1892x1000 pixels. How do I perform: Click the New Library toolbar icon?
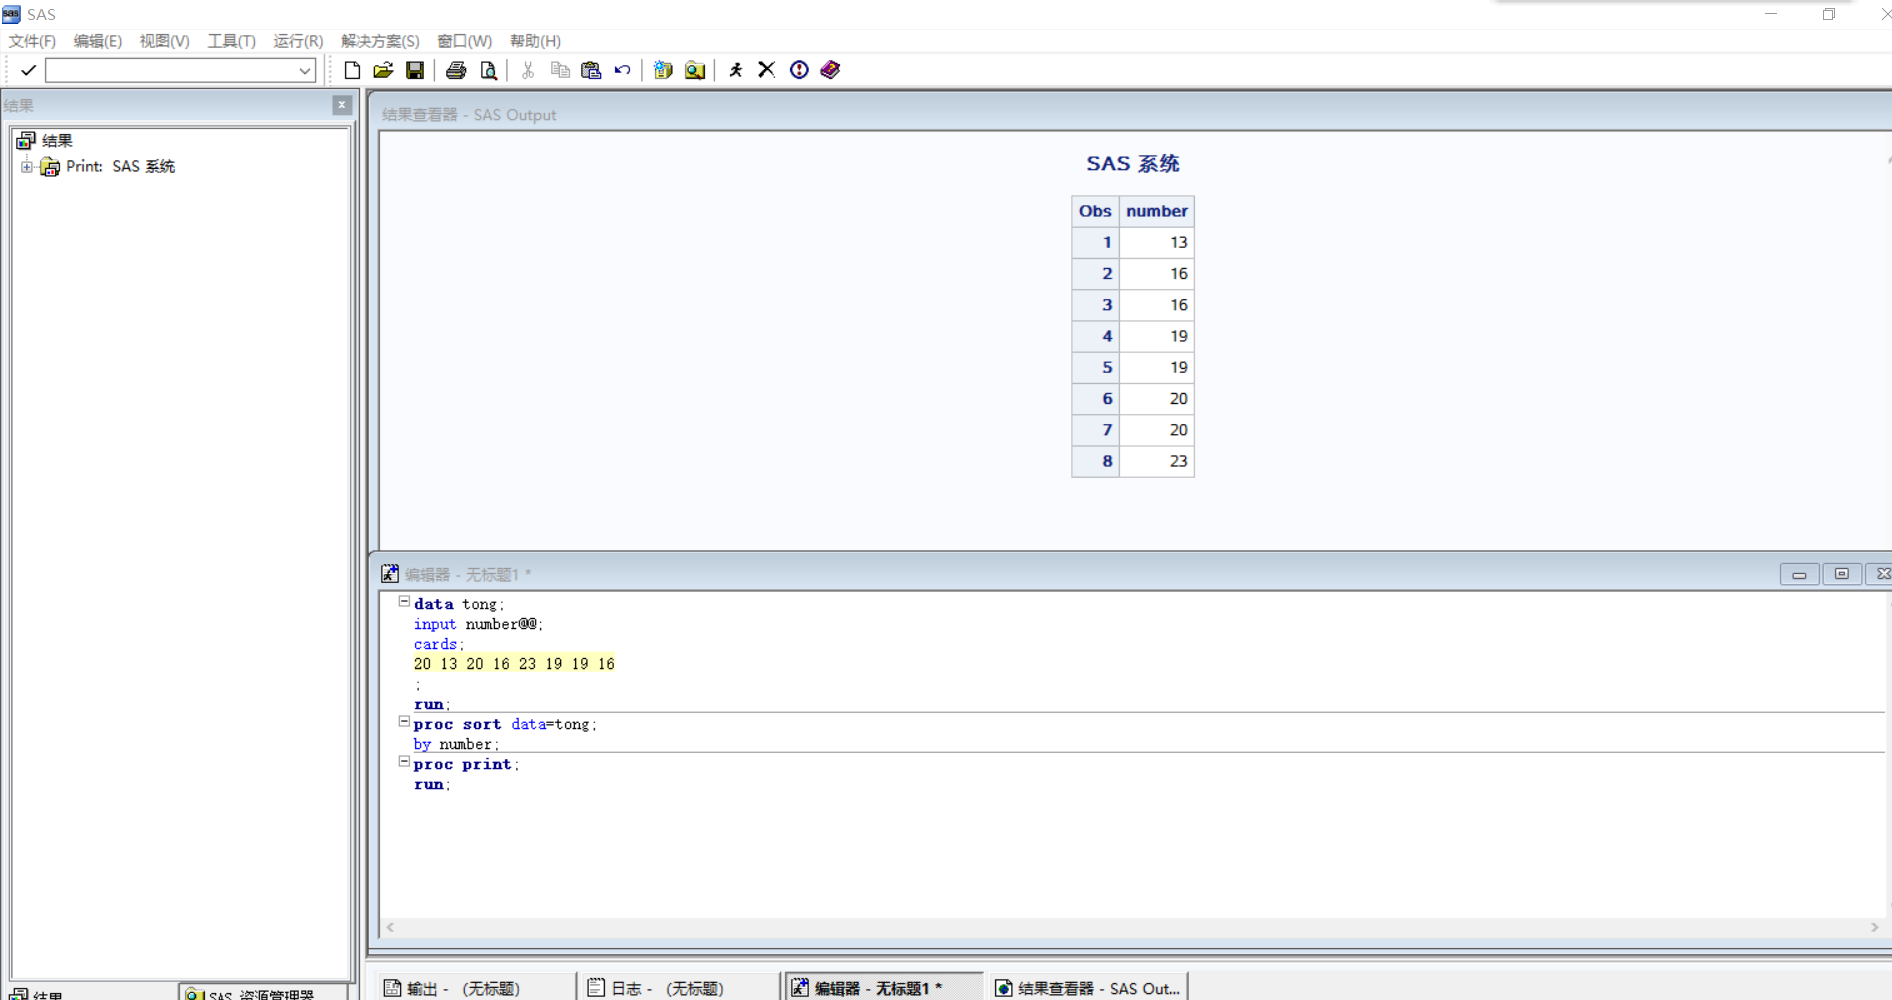[x=662, y=69]
